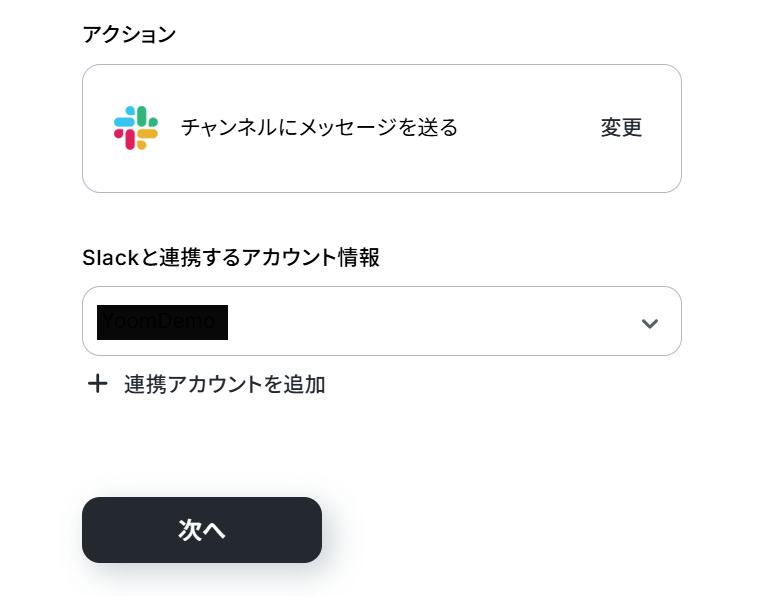Viewport: 769px width, 596px height.
Task: Select the blacked-out YoomDemo account name
Action: pyautogui.click(x=162, y=322)
